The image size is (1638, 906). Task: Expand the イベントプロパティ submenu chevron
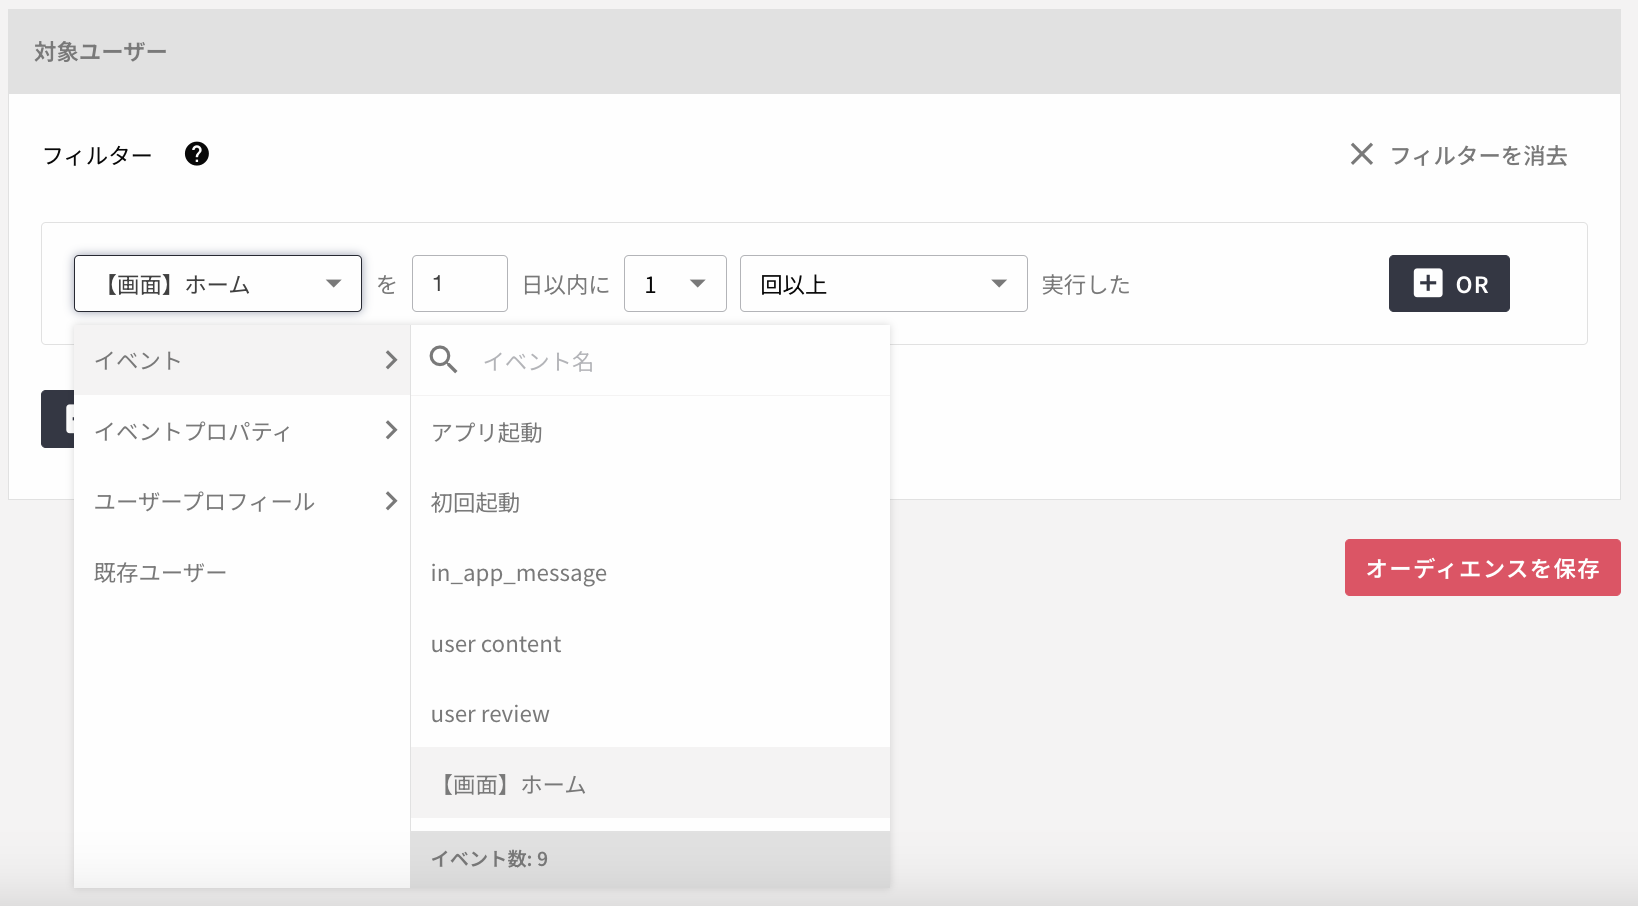click(391, 430)
